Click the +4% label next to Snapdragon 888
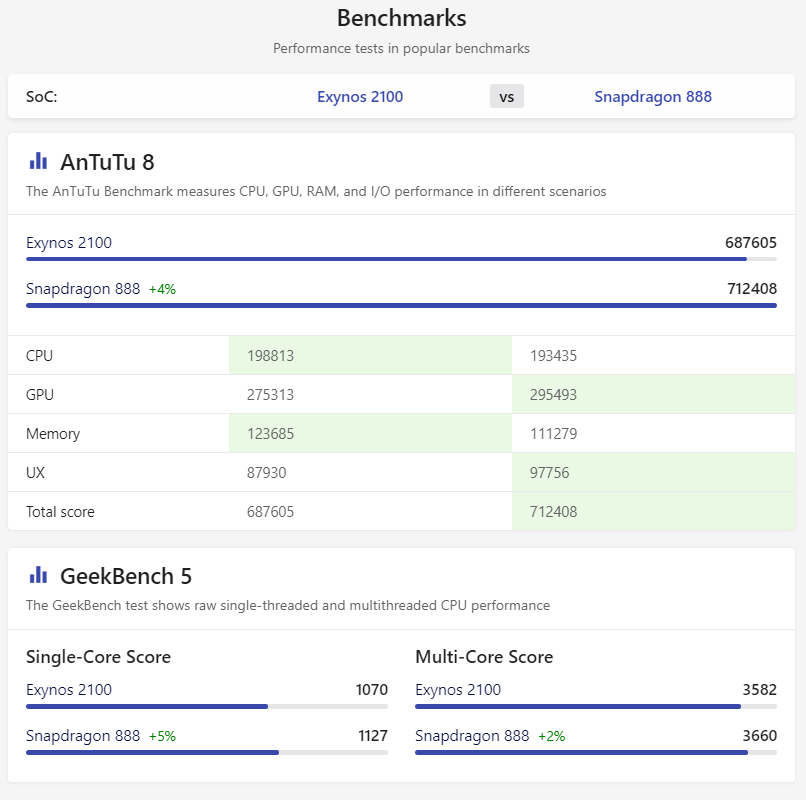 tap(162, 289)
